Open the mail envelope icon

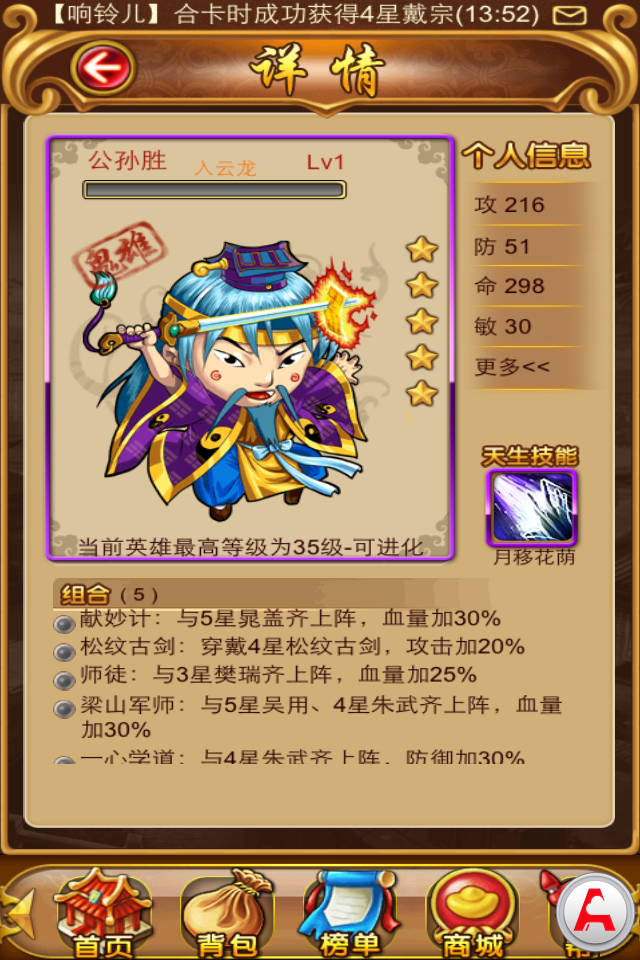(x=570, y=15)
